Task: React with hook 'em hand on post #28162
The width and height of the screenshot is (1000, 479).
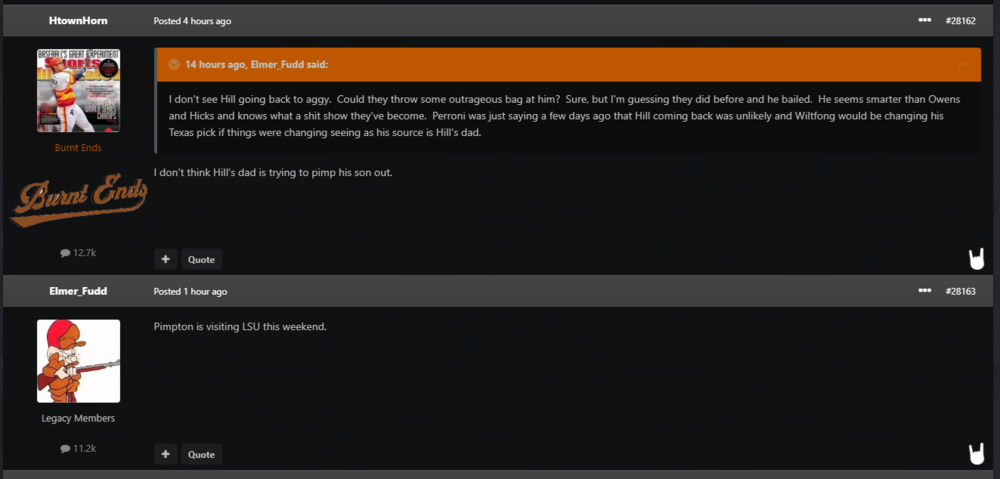Action: (976, 258)
